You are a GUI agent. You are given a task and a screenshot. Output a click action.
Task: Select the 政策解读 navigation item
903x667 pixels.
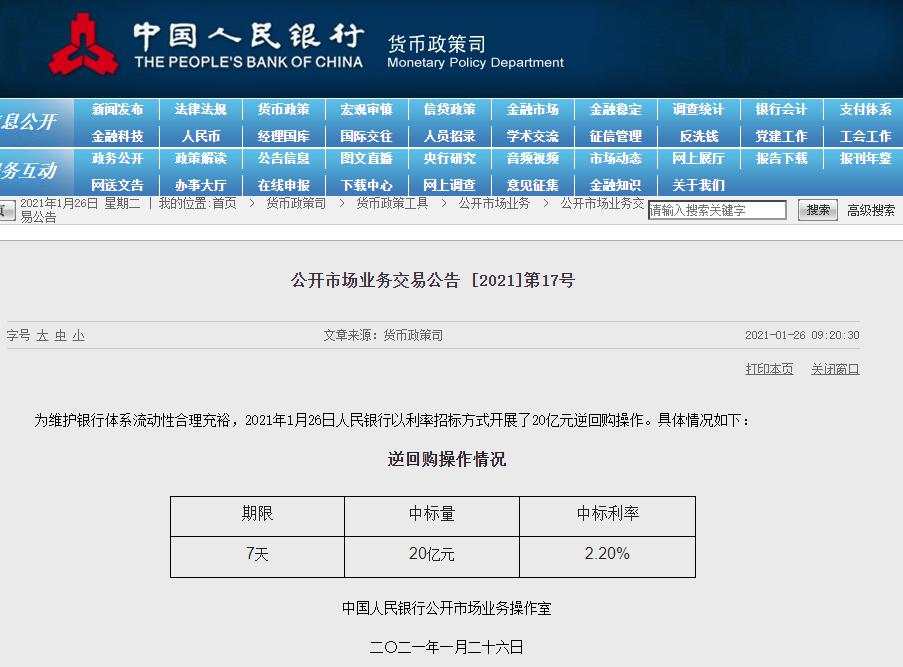(200, 158)
